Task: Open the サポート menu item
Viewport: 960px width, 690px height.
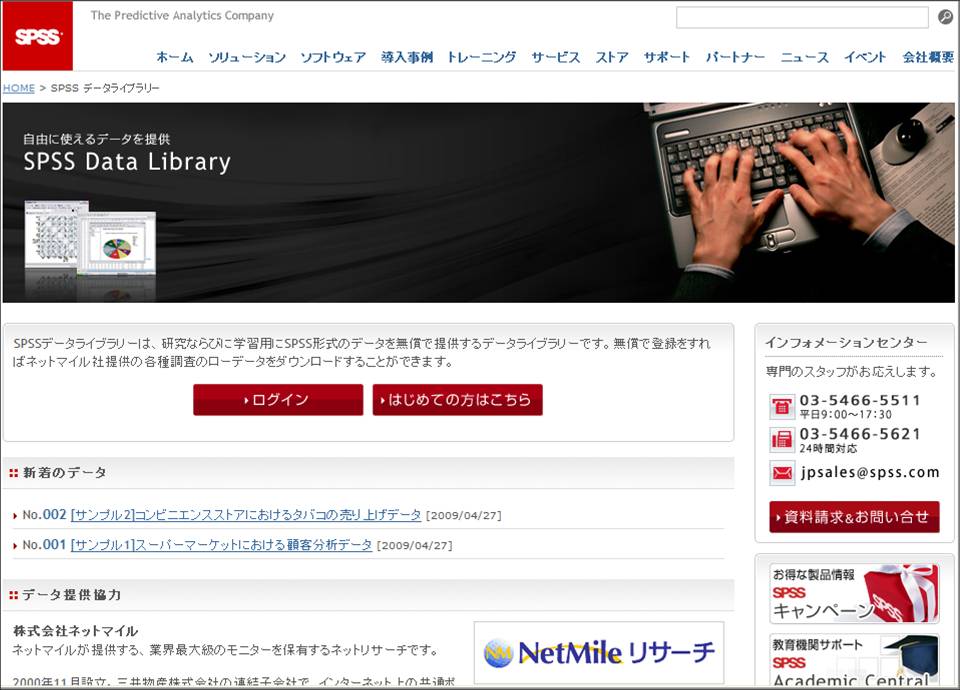Action: click(x=667, y=58)
